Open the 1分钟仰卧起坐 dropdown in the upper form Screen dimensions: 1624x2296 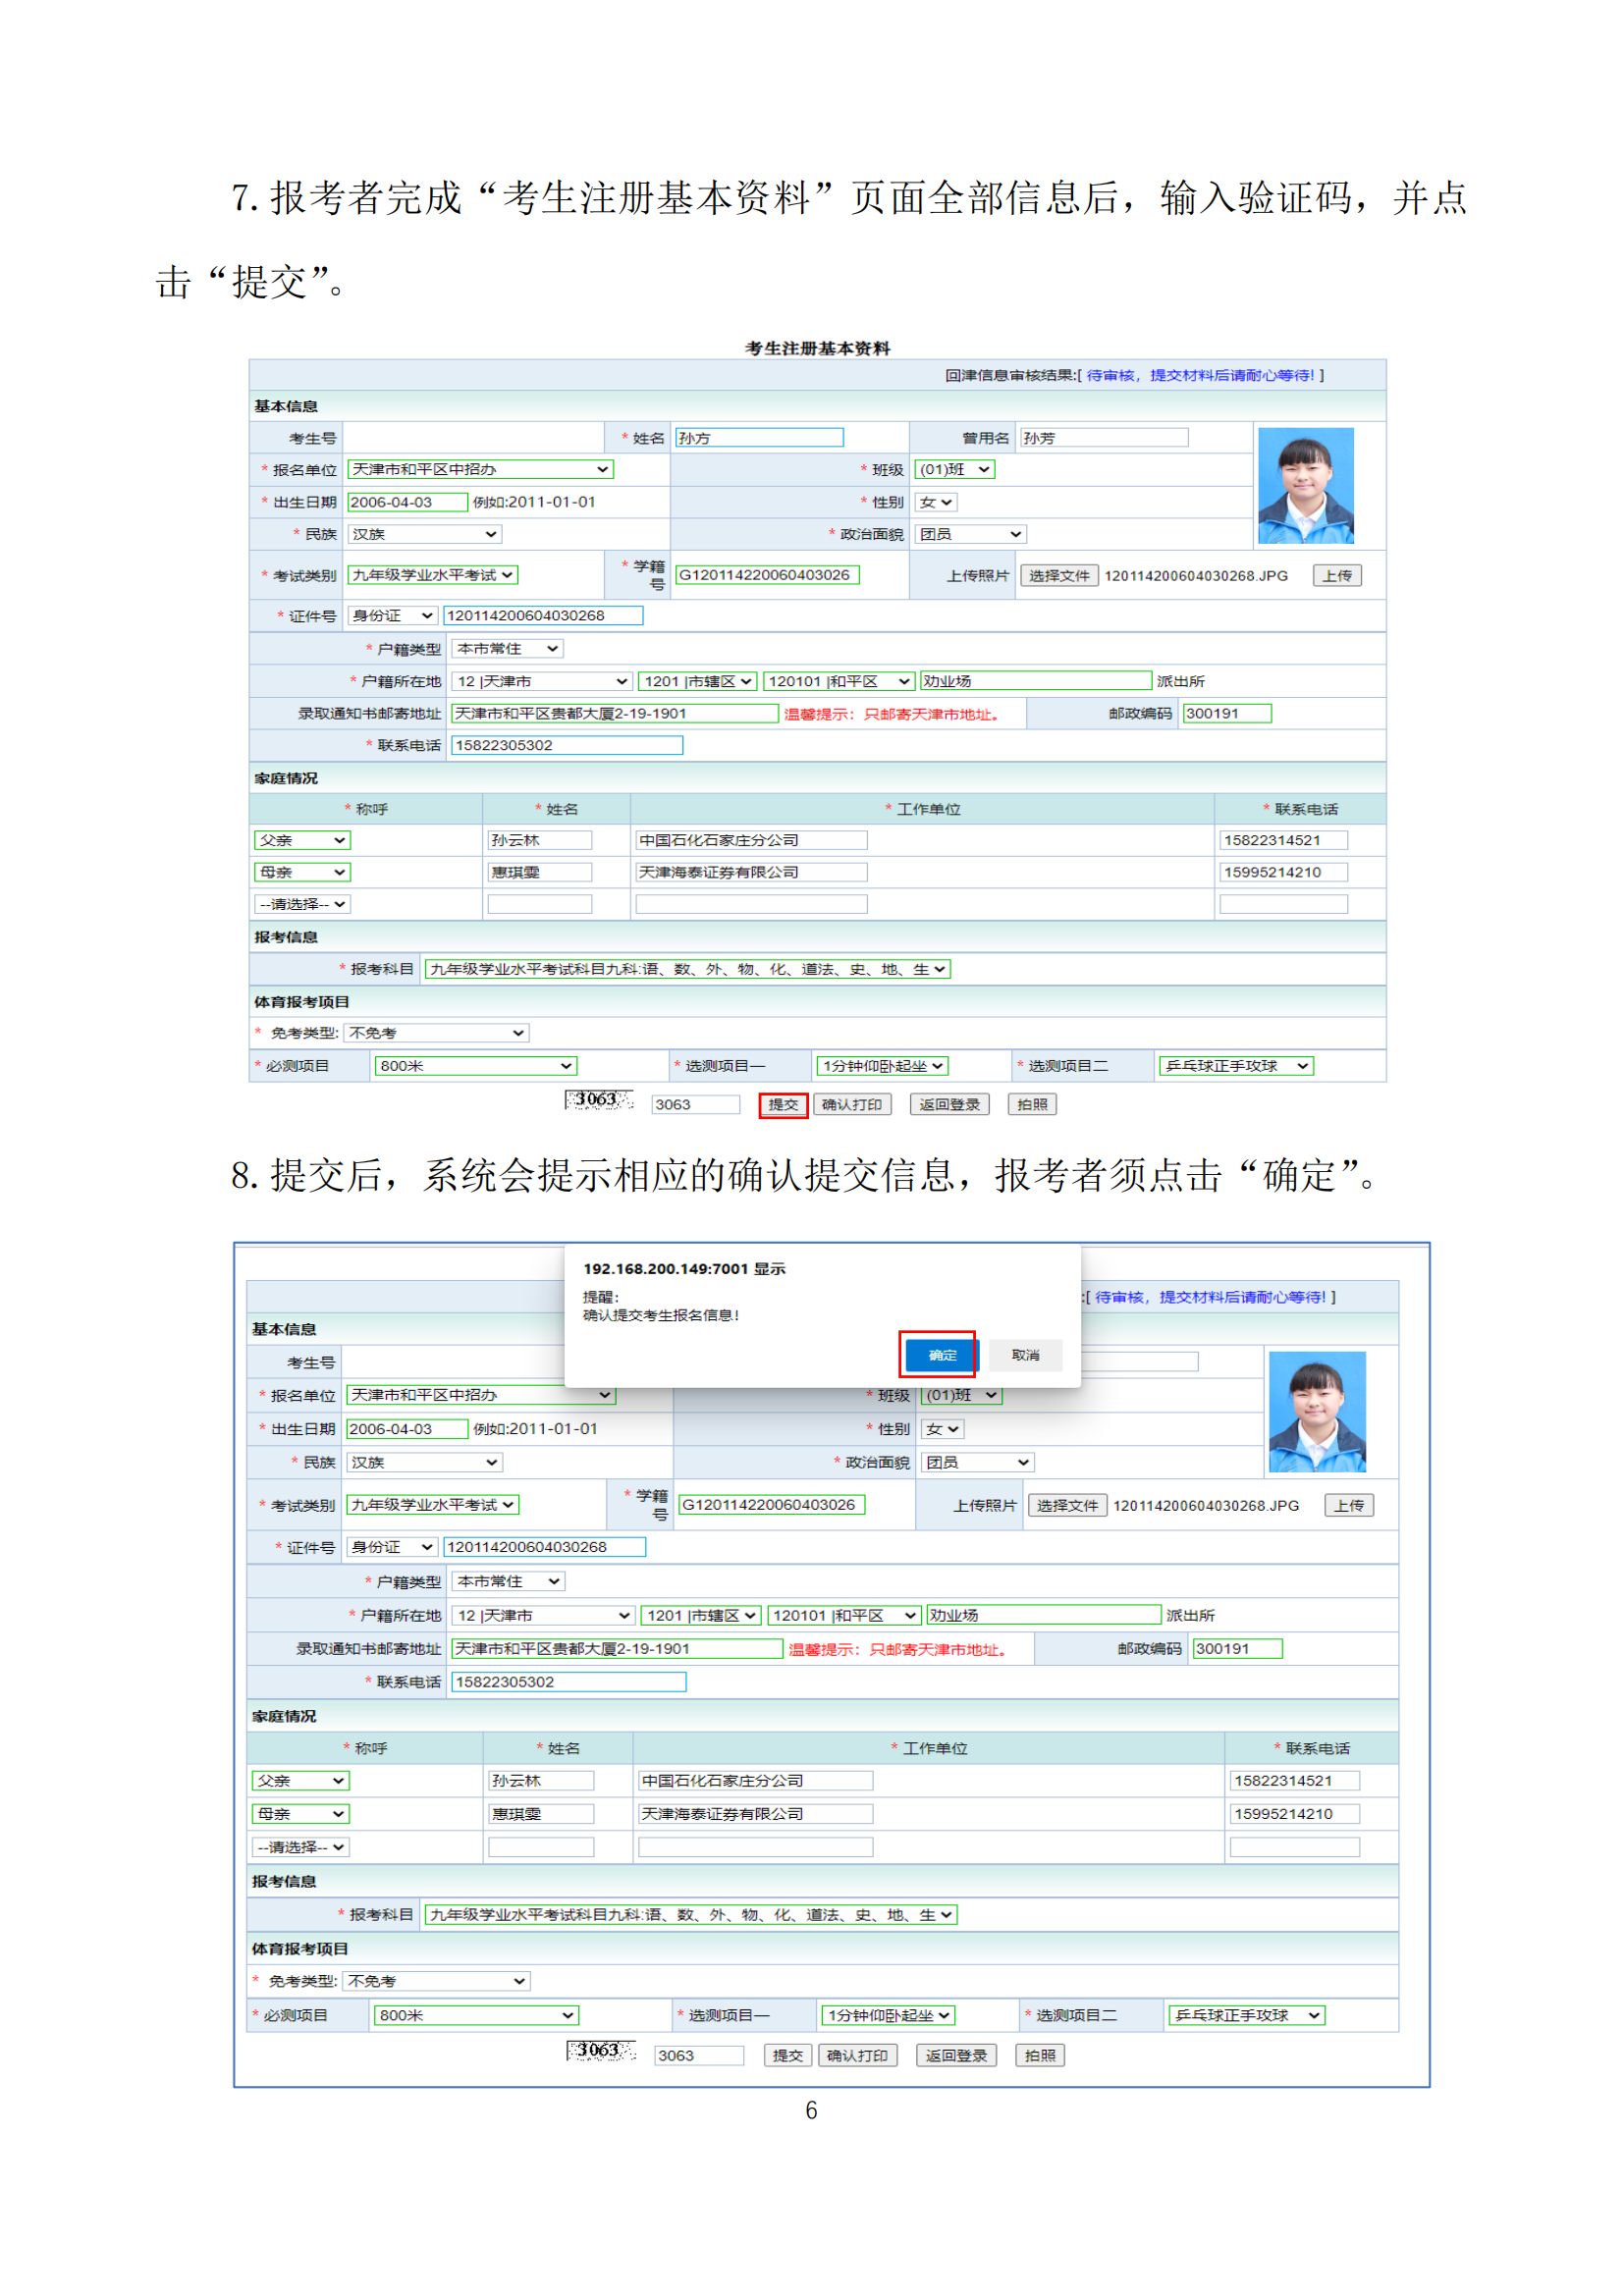882,1066
